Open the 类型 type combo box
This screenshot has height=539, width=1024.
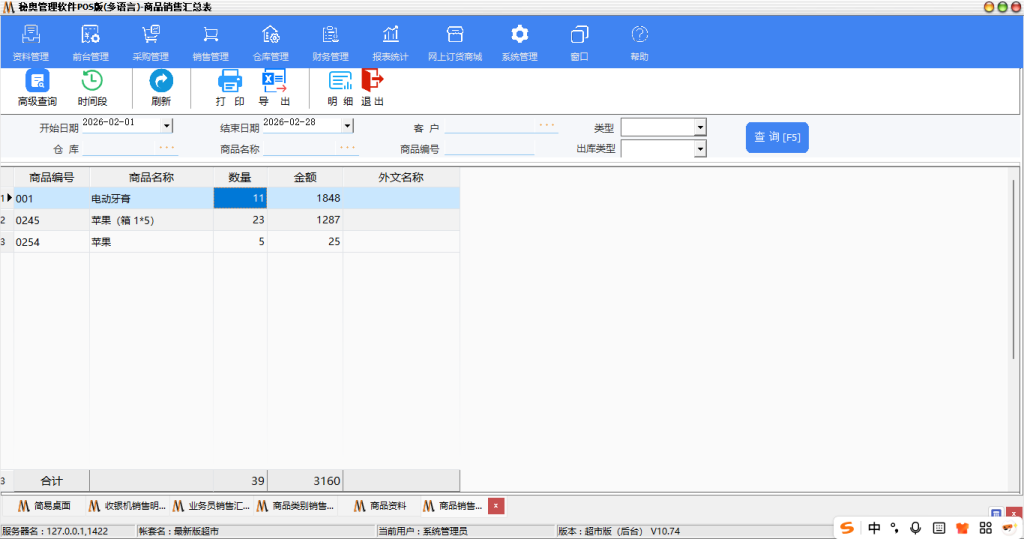(x=700, y=128)
